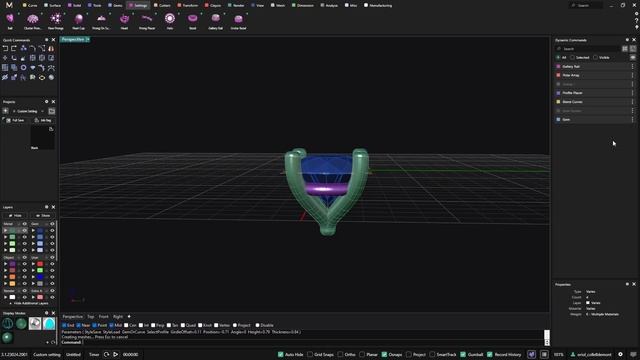Click the blue User layer color swatch
640x360 pixels.
(x=40, y=277)
